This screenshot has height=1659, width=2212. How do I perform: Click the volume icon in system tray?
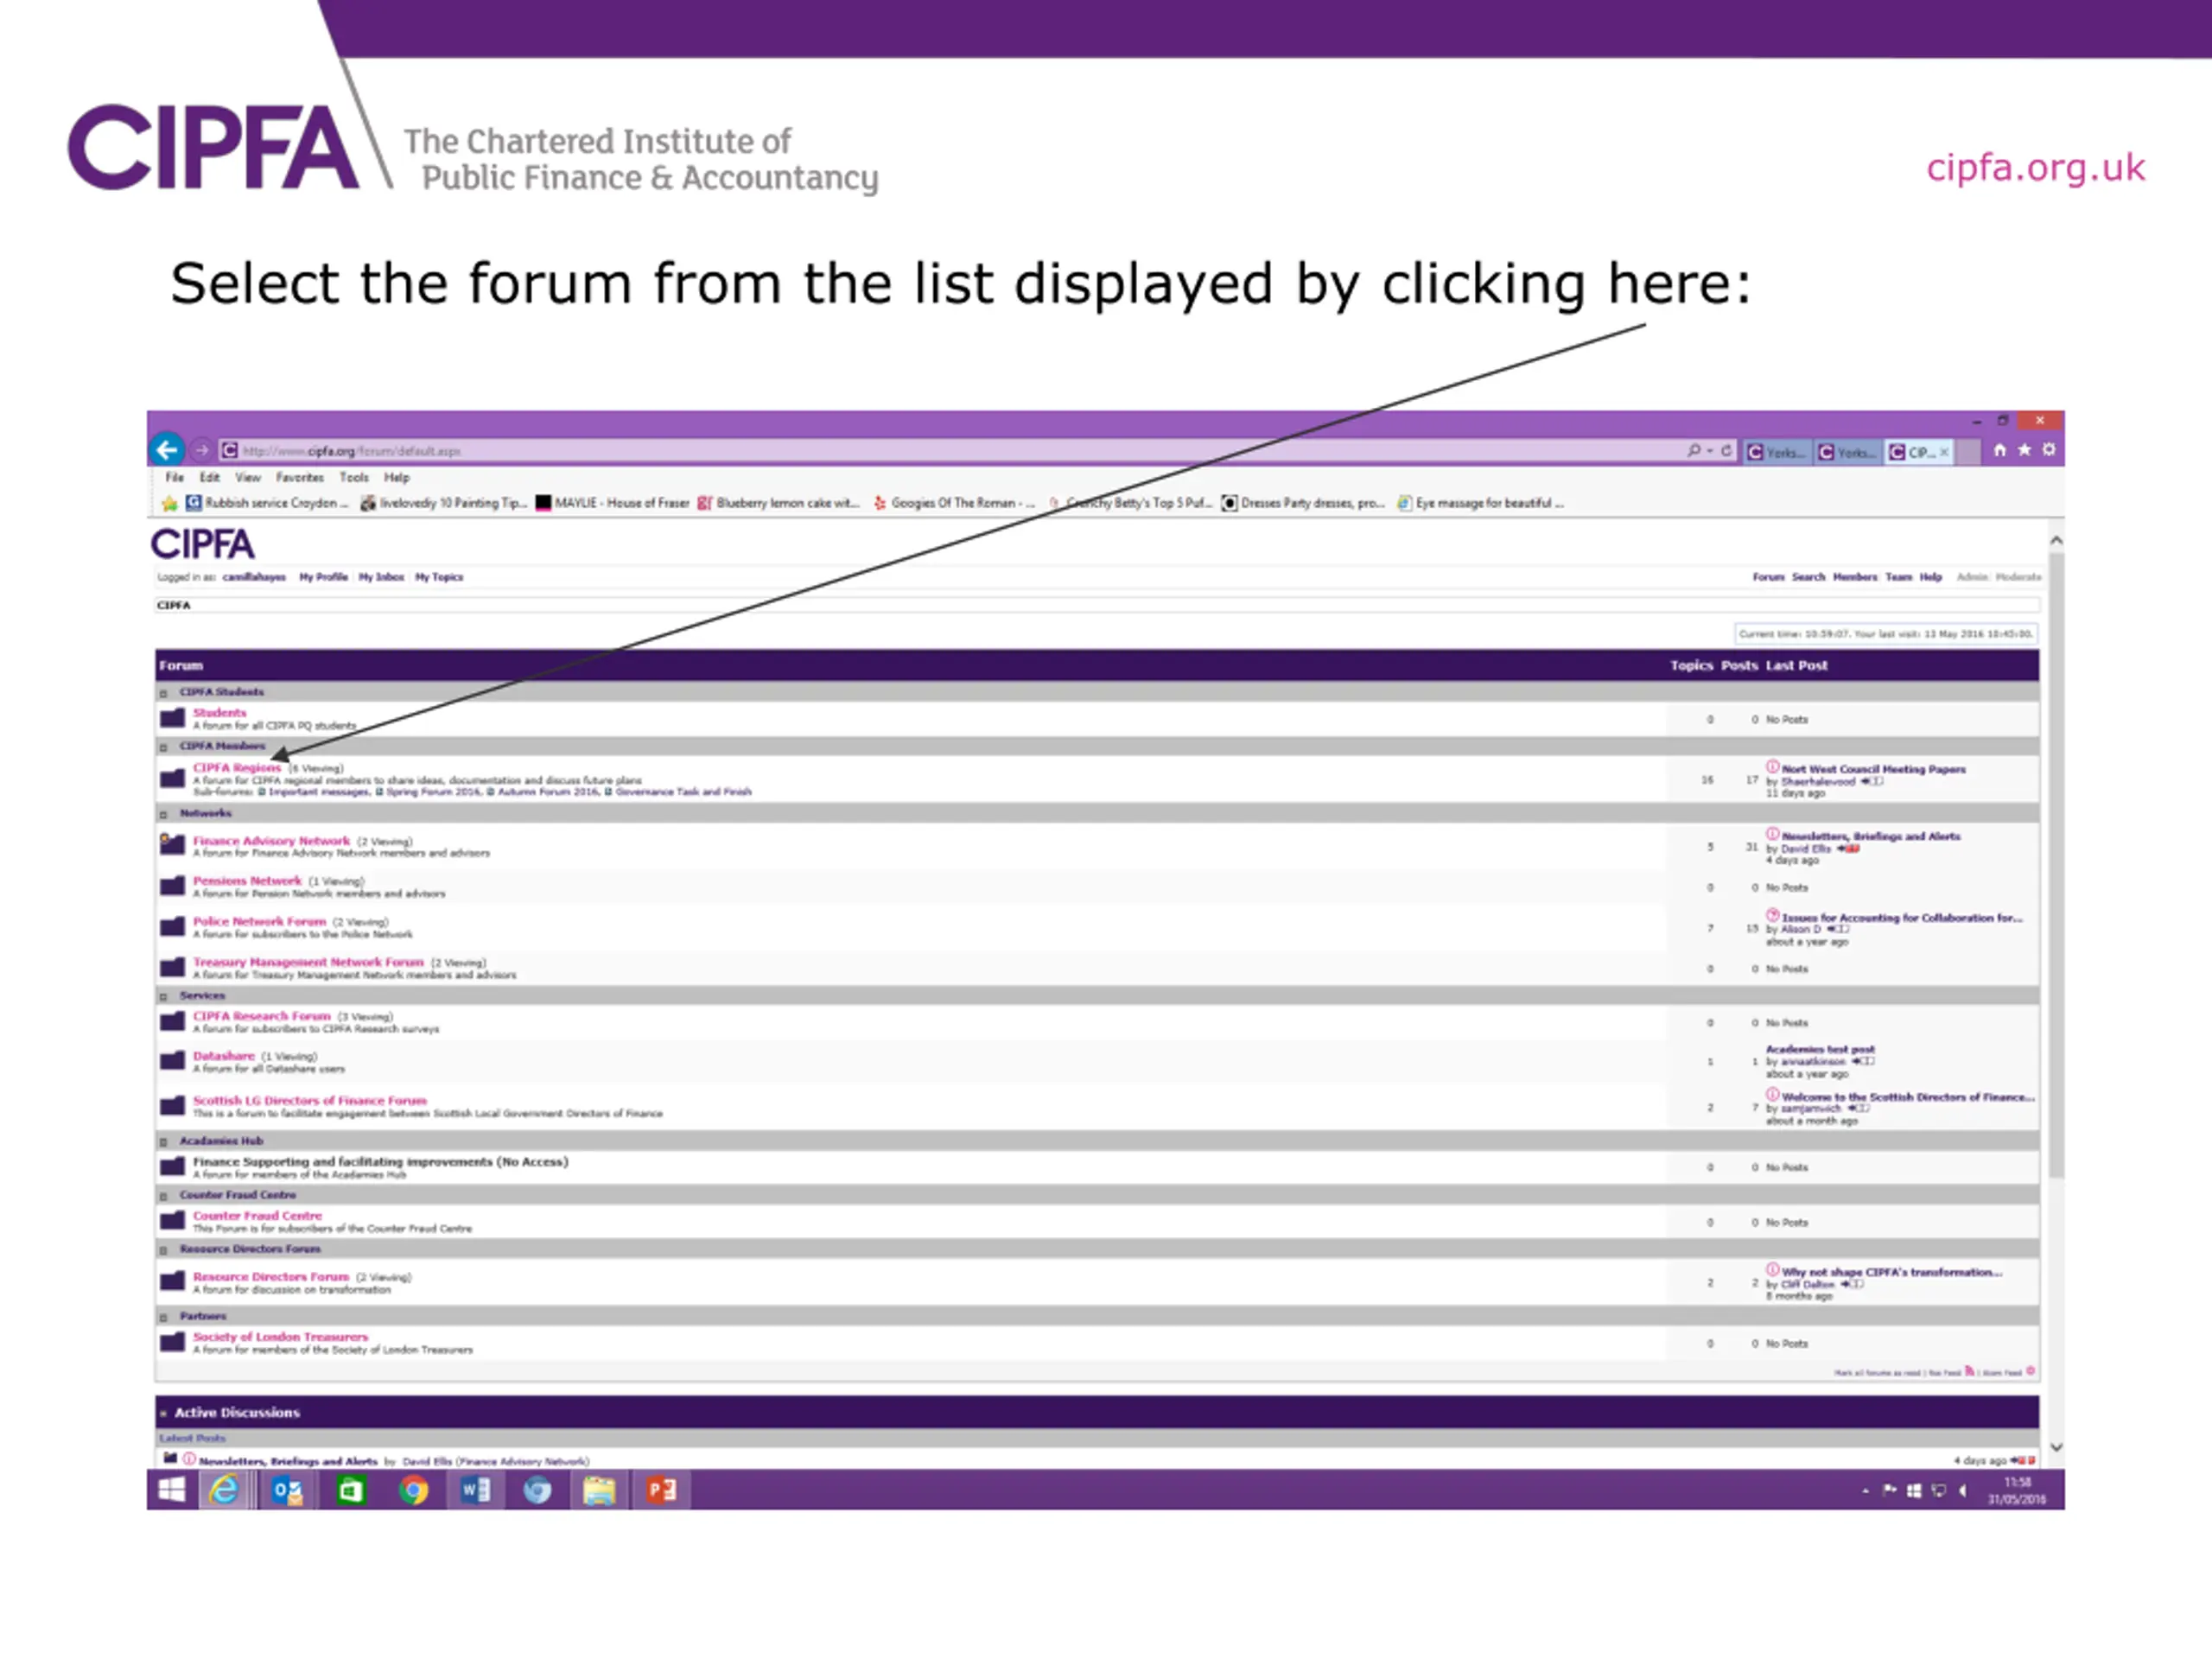click(1963, 1491)
